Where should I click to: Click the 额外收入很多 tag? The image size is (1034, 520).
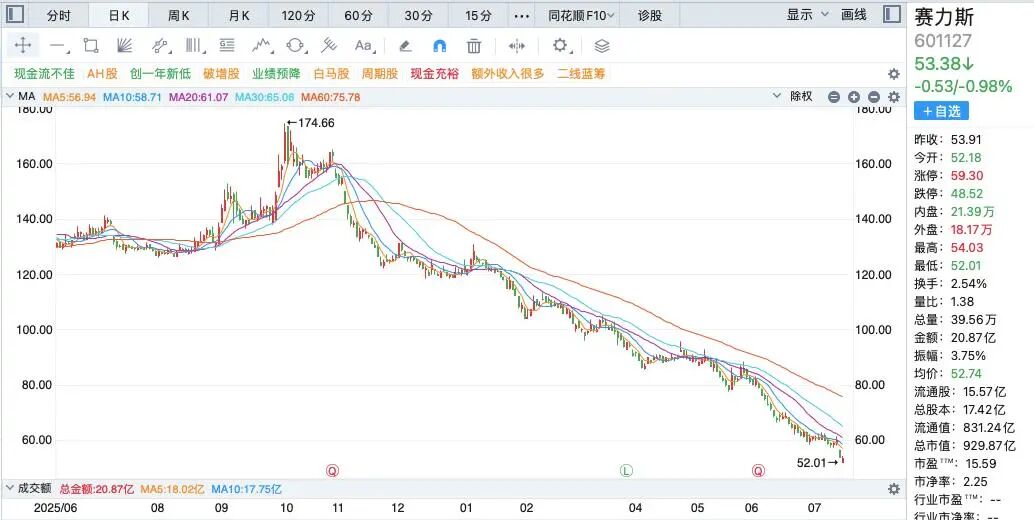(508, 74)
